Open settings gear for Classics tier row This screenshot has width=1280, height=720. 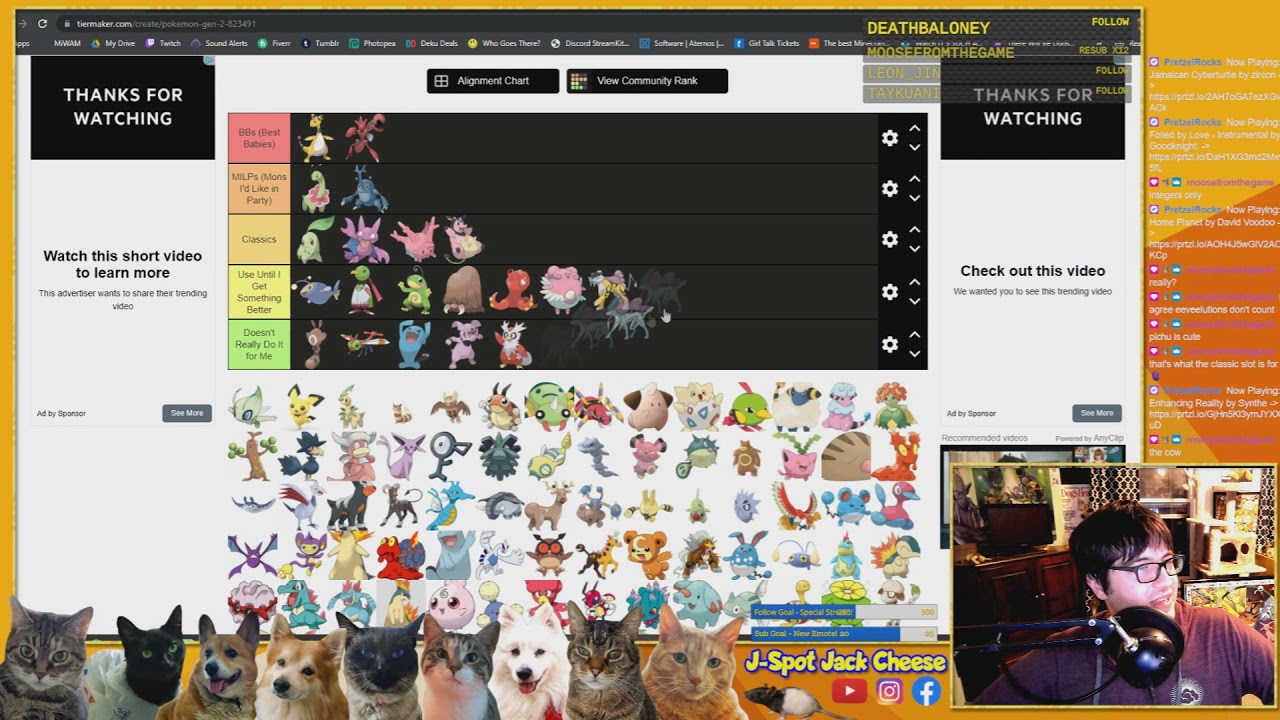889,240
